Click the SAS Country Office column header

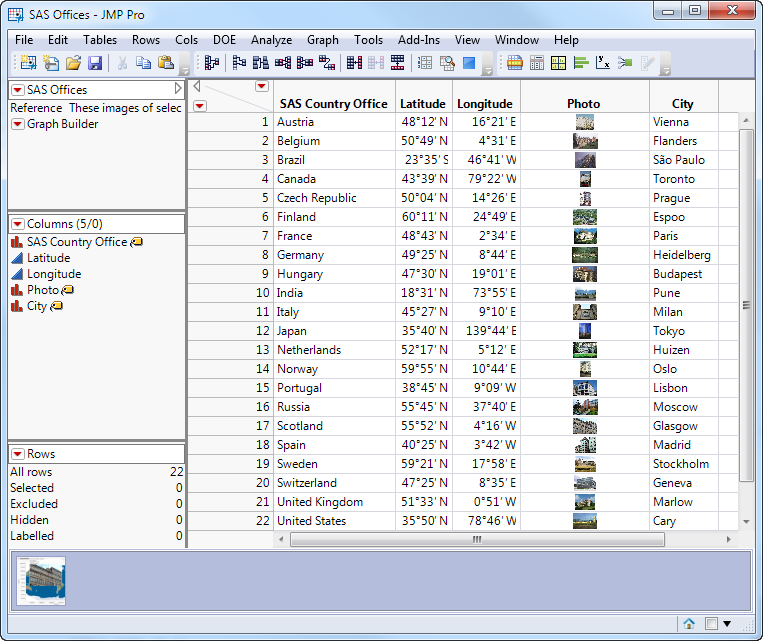[333, 104]
